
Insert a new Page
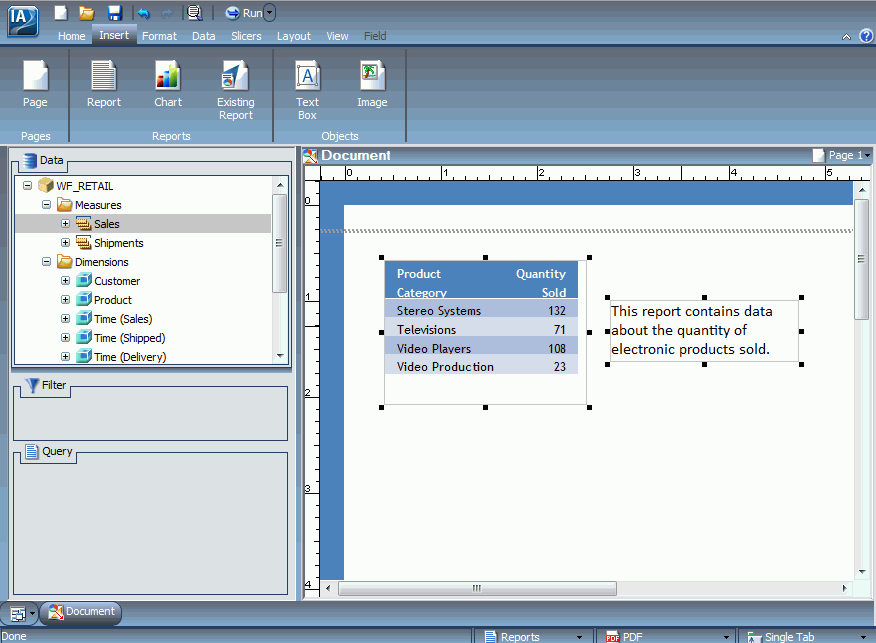click(35, 85)
